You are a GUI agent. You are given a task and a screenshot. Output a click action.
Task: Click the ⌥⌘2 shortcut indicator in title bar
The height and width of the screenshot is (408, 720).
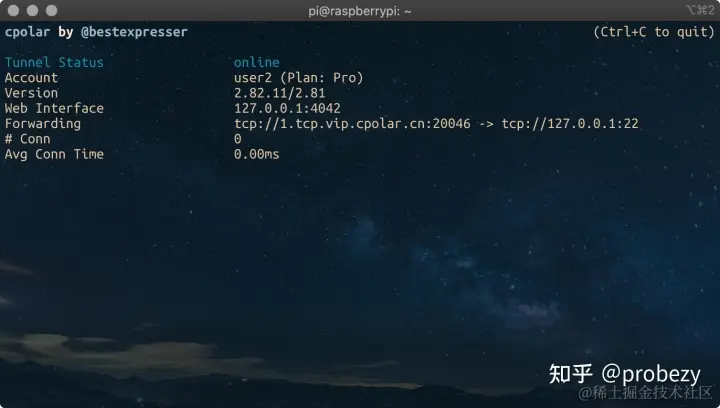(x=700, y=10)
